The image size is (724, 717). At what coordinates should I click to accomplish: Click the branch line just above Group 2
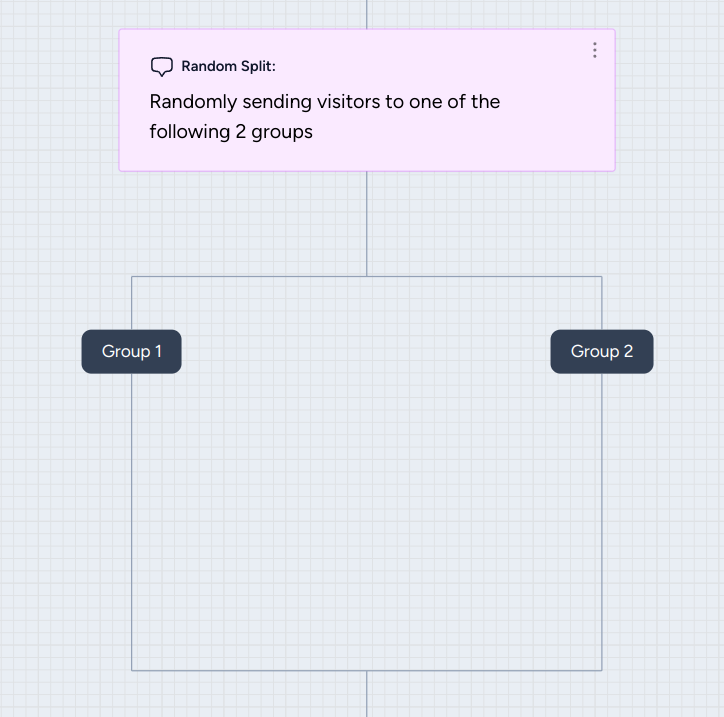(602, 303)
